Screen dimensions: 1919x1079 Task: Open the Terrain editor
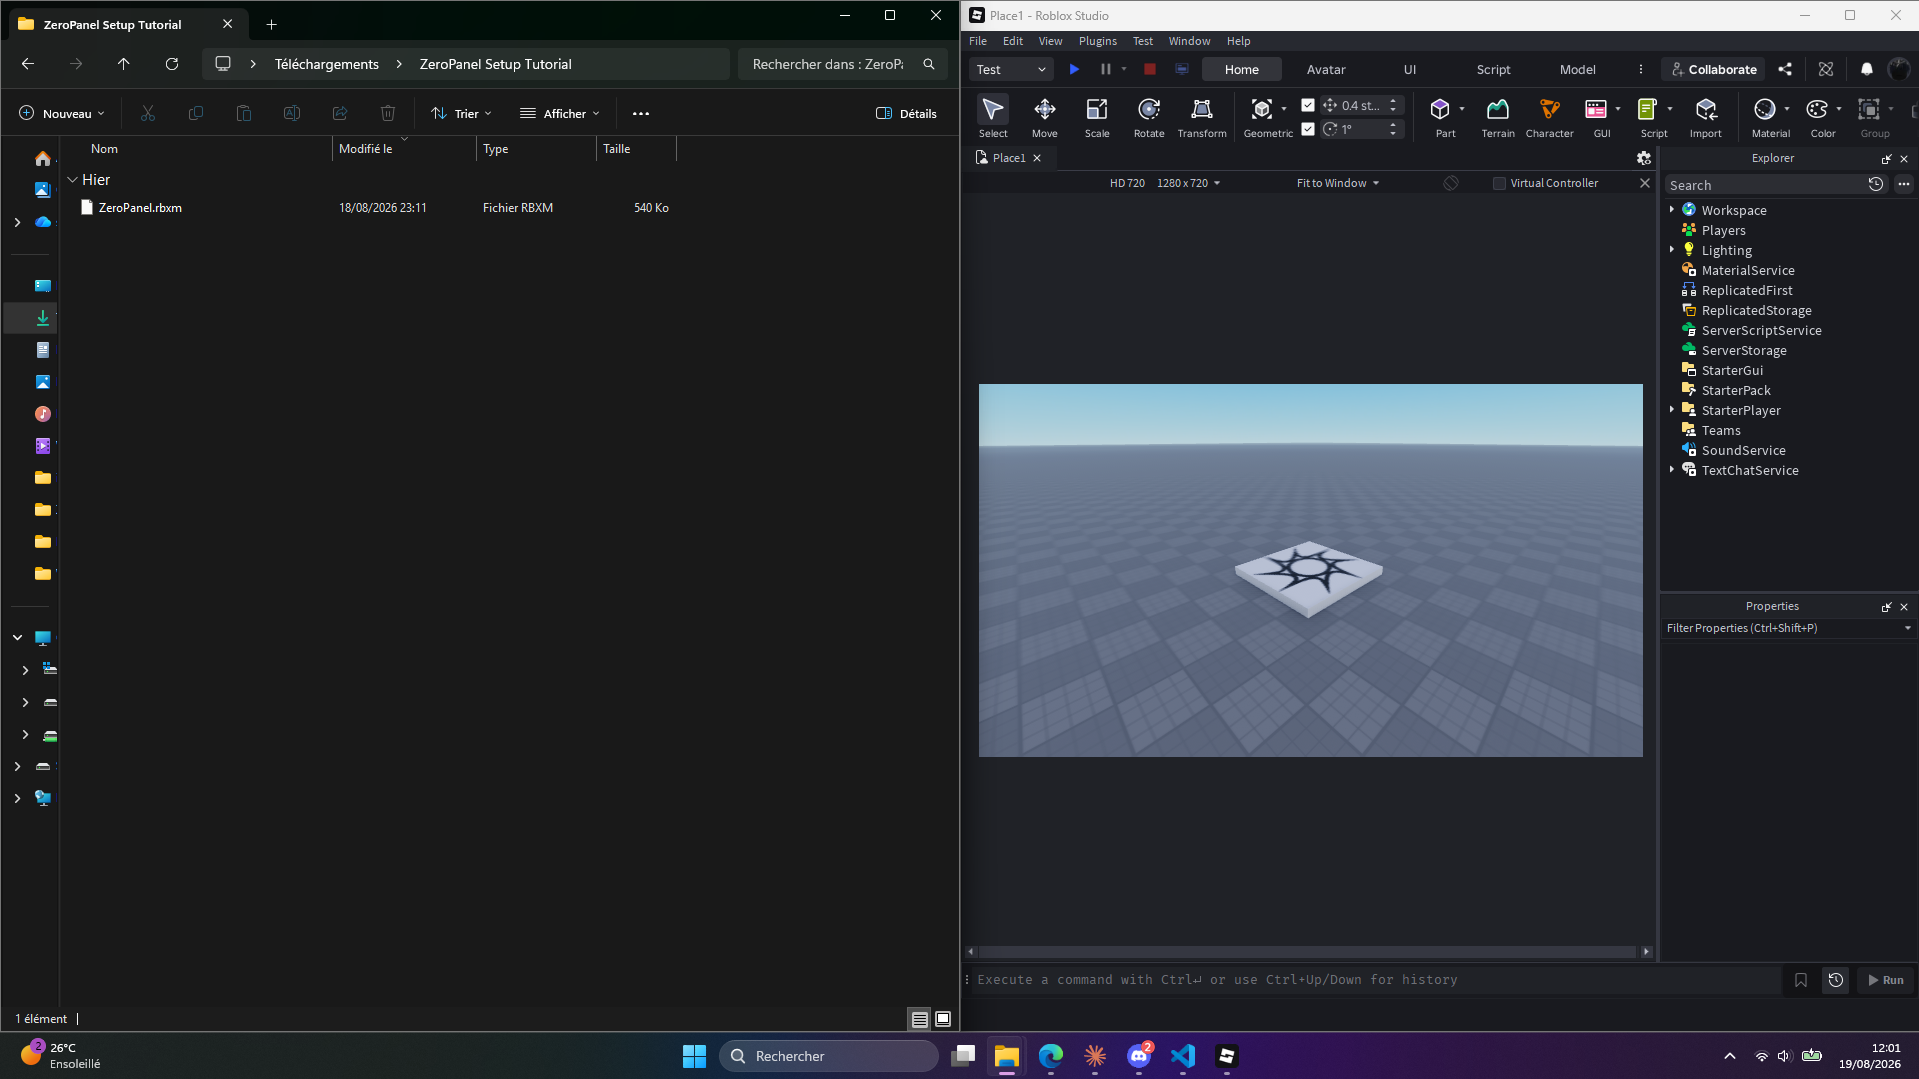tap(1498, 116)
